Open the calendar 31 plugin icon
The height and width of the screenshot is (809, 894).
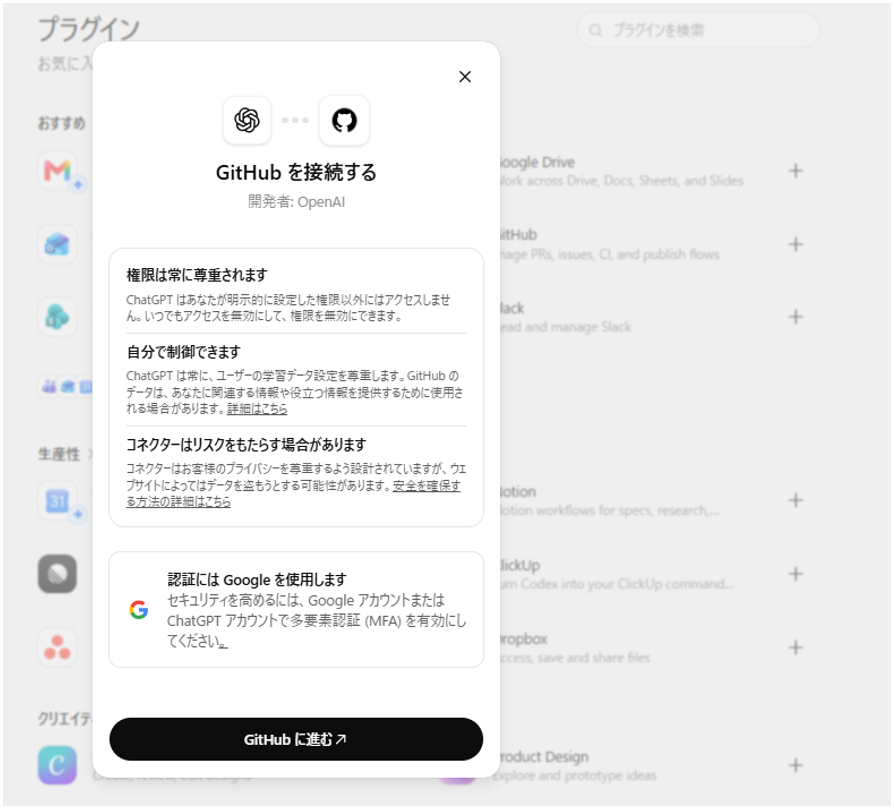(58, 501)
